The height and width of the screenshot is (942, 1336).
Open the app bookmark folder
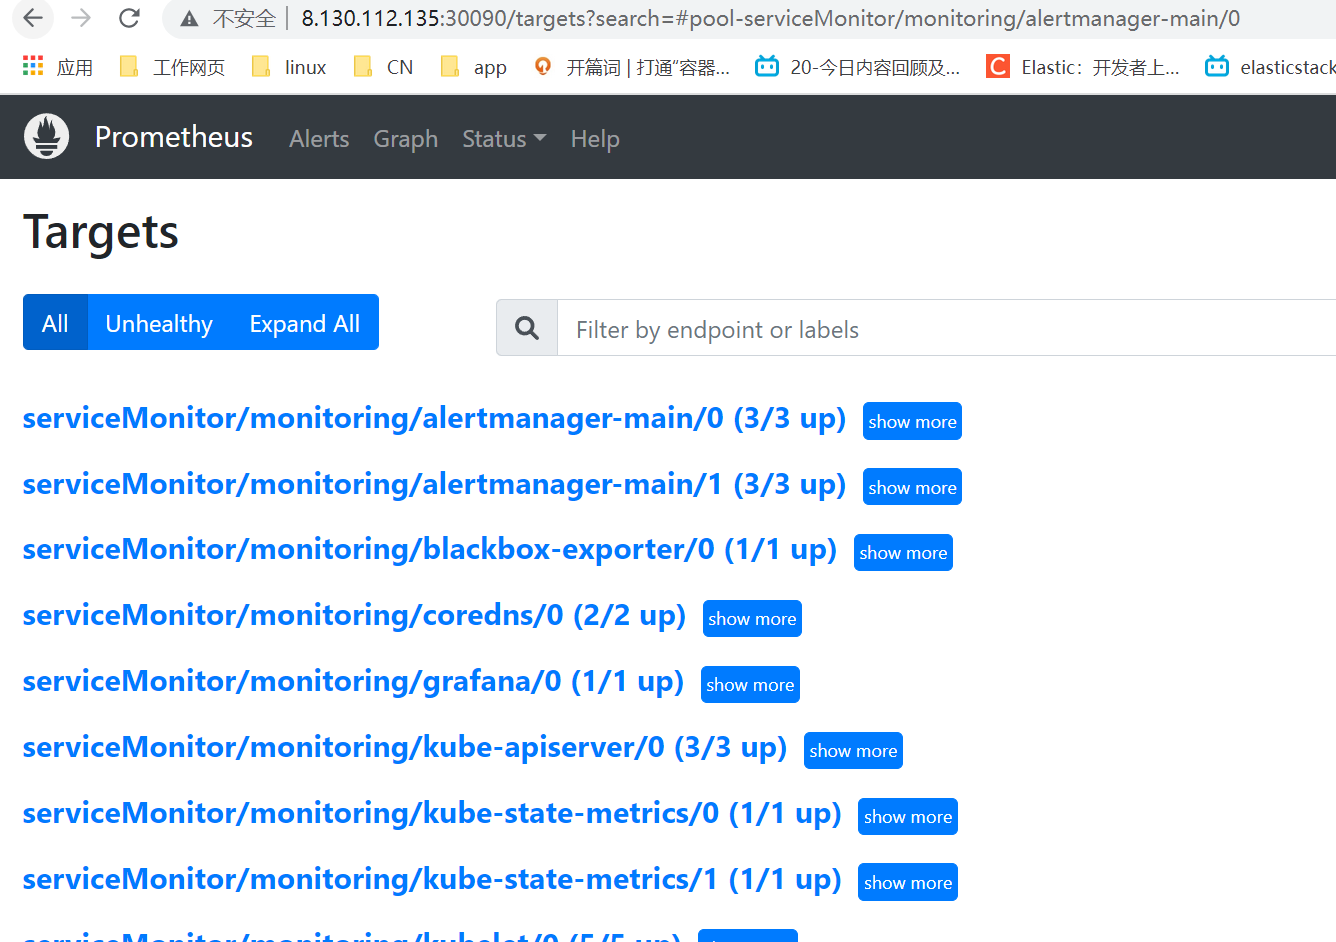tap(474, 67)
